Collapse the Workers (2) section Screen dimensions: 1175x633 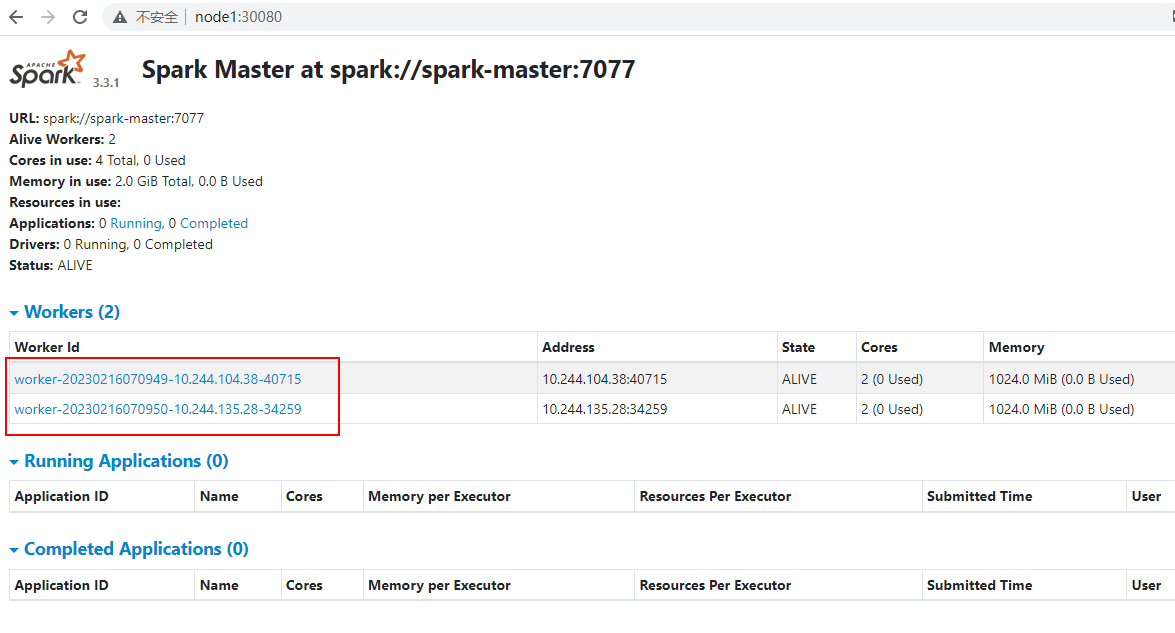click(64, 312)
